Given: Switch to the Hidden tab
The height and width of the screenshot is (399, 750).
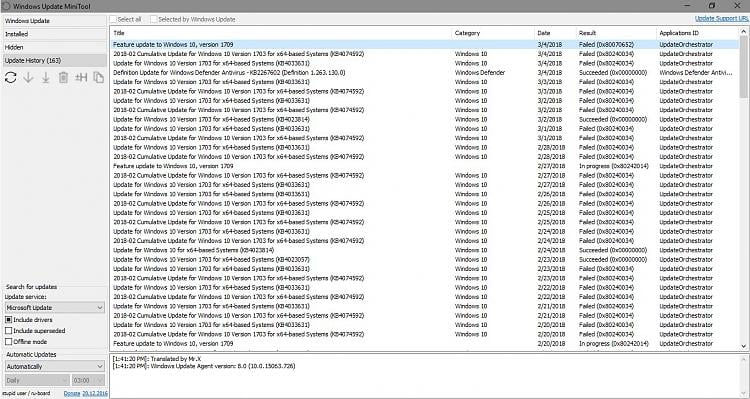Looking at the screenshot, I should (x=54, y=47).
